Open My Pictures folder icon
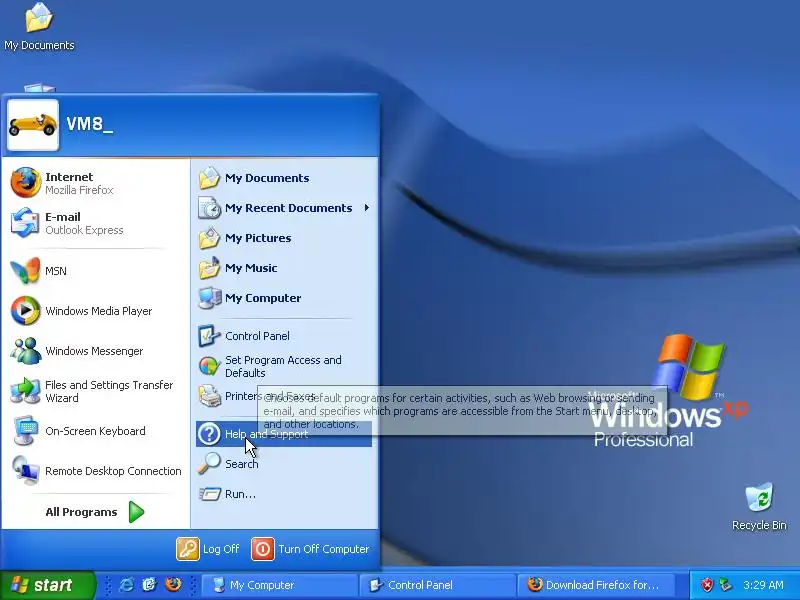This screenshot has width=800, height=600. [x=209, y=238]
